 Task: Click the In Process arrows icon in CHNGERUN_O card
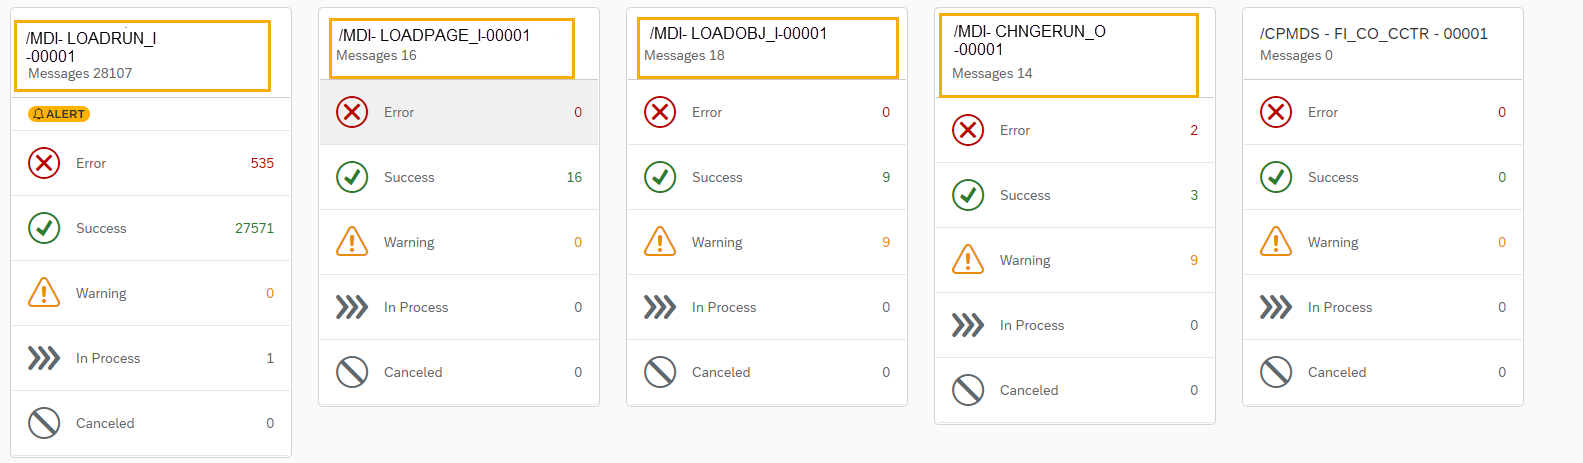pos(968,325)
